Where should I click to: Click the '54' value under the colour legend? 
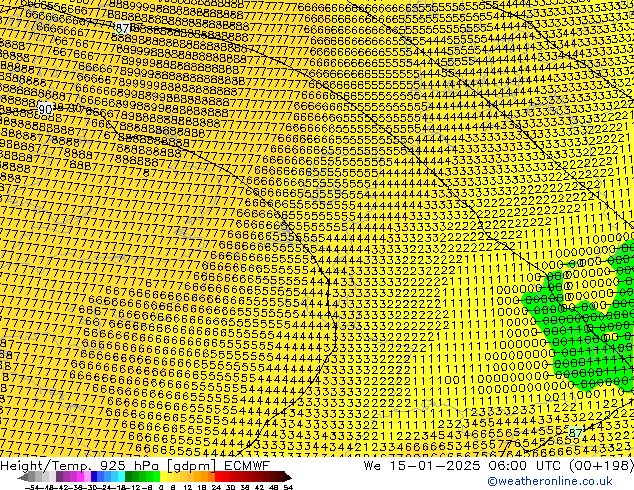pos(287,487)
